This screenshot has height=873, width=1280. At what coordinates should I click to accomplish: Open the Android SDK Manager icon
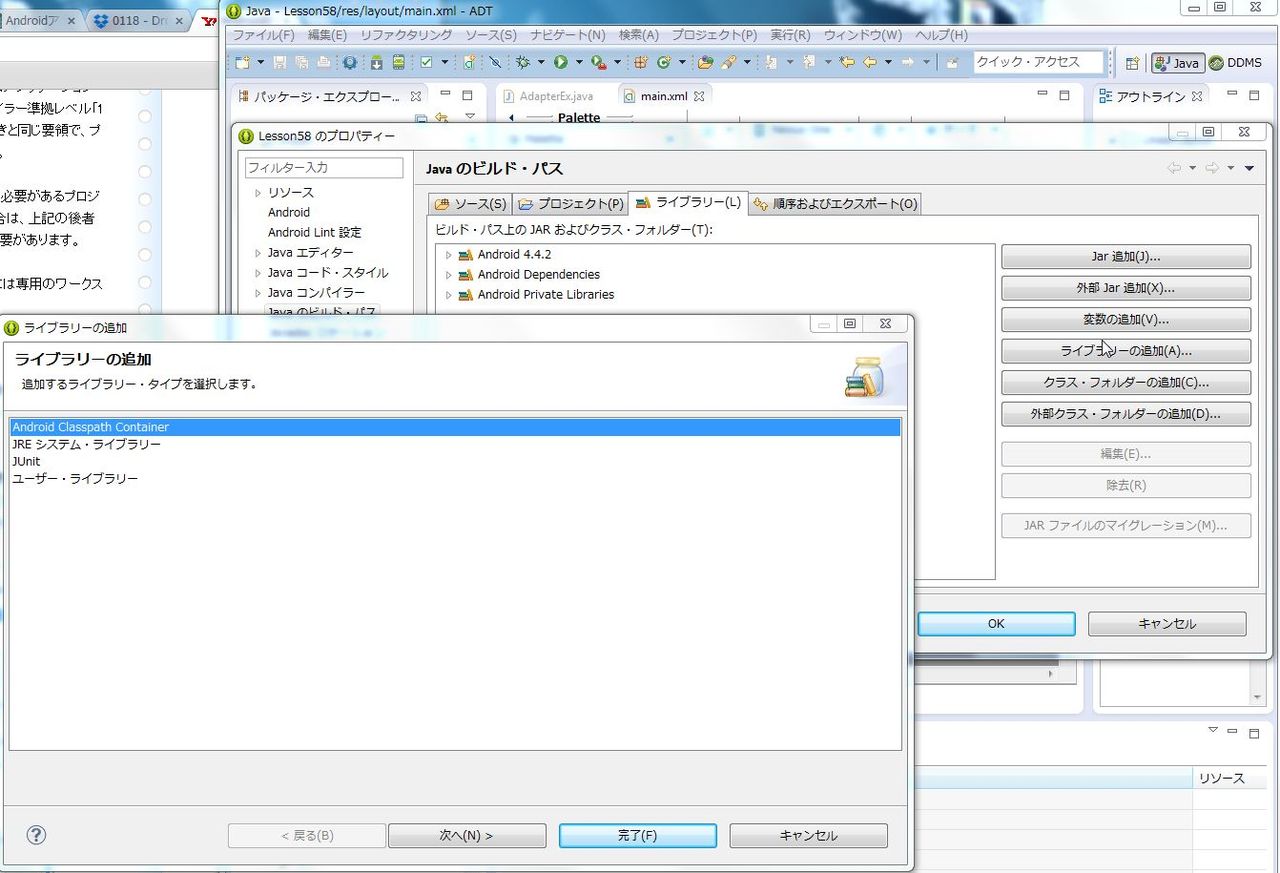(377, 62)
